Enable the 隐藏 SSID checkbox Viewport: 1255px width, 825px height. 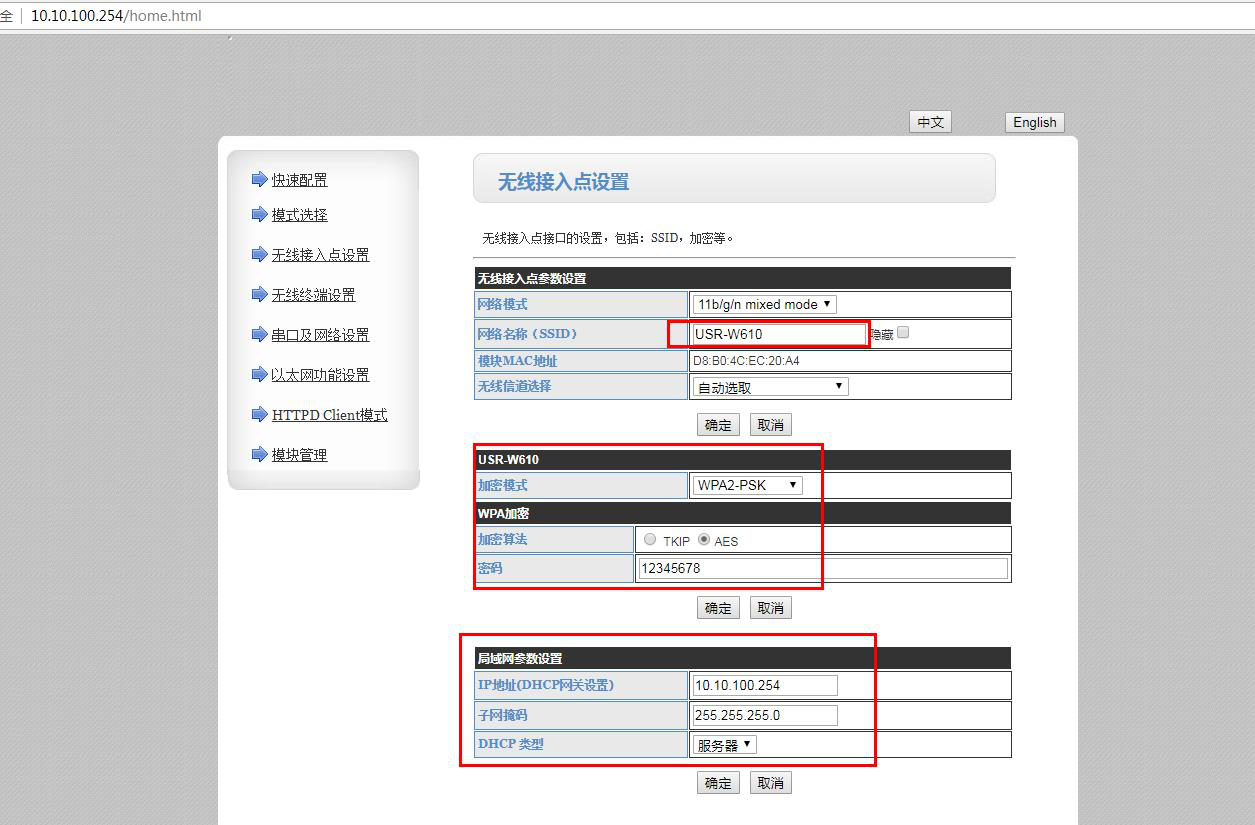point(903,333)
